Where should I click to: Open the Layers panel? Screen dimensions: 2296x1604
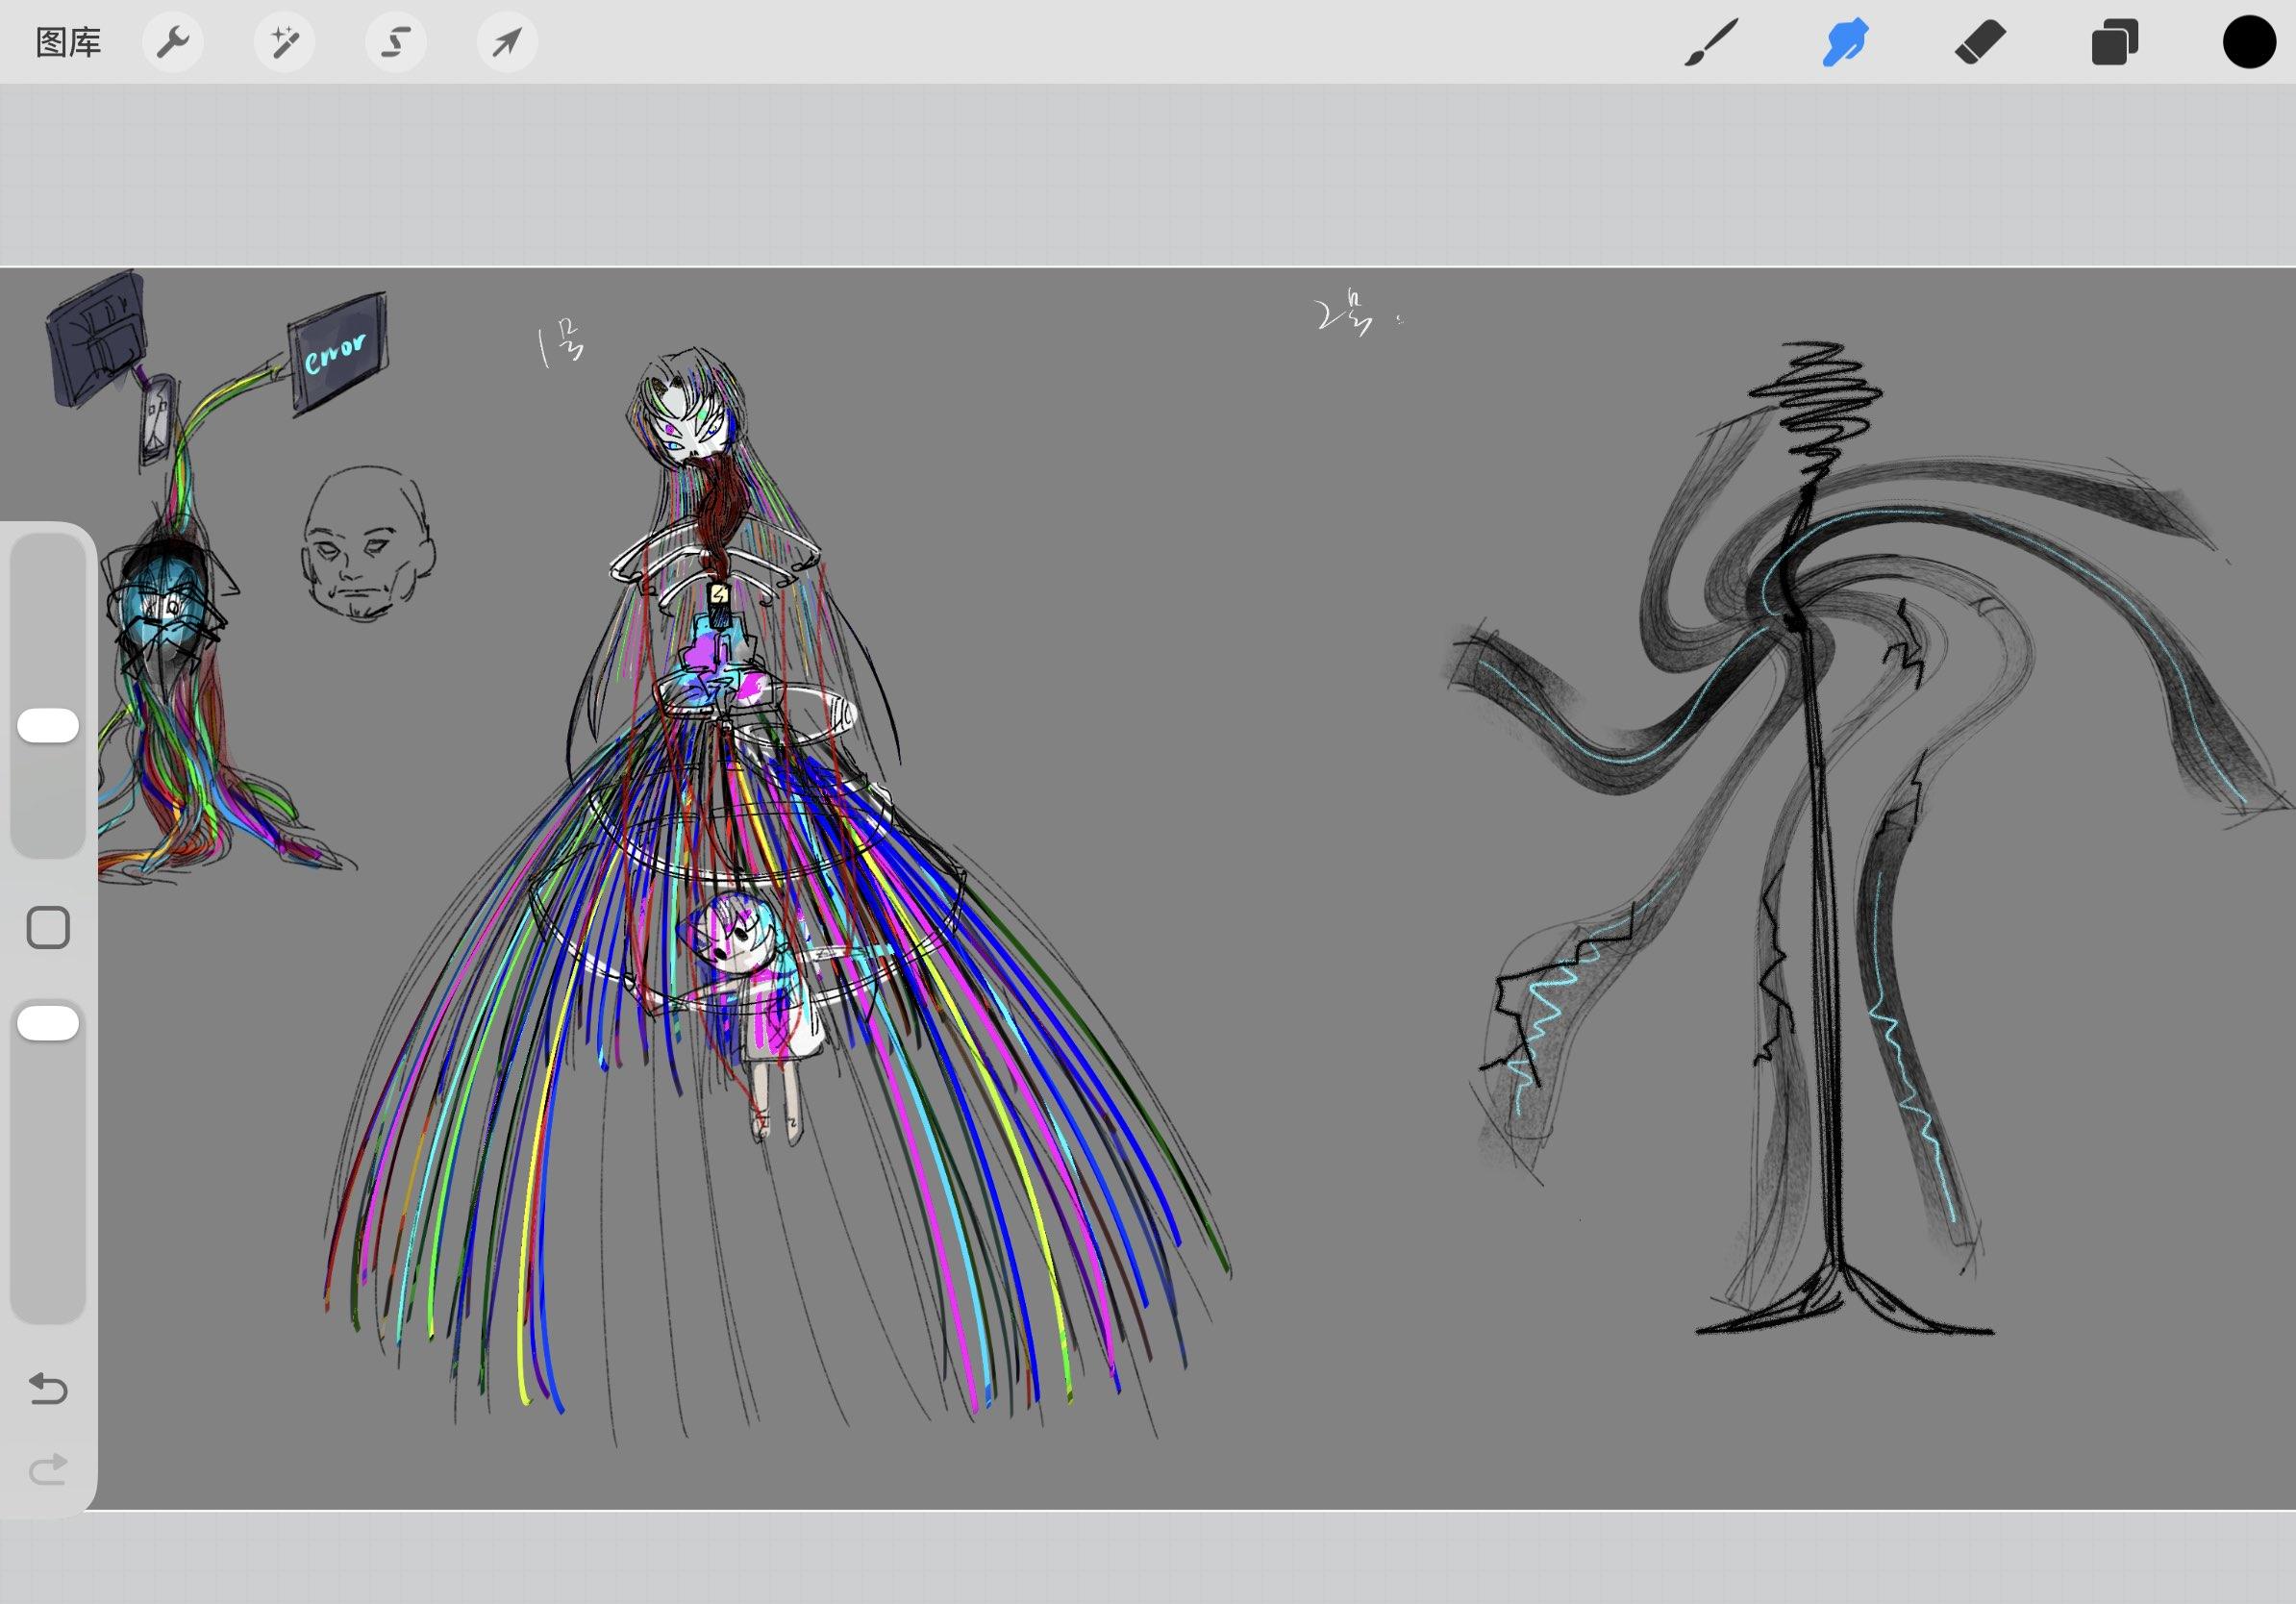[2114, 44]
